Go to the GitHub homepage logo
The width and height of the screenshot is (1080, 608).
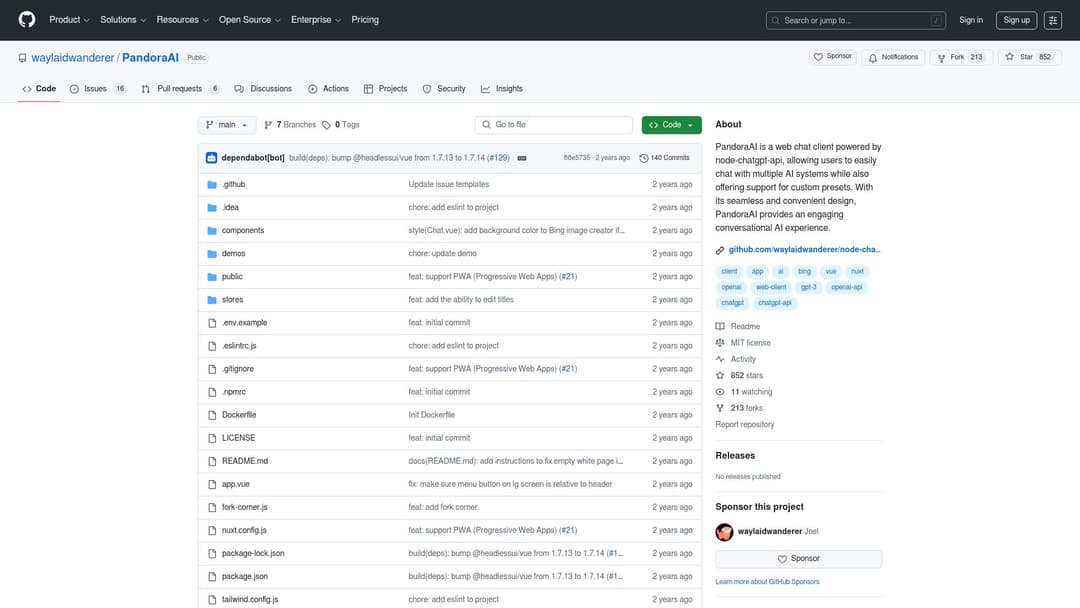pos(27,20)
